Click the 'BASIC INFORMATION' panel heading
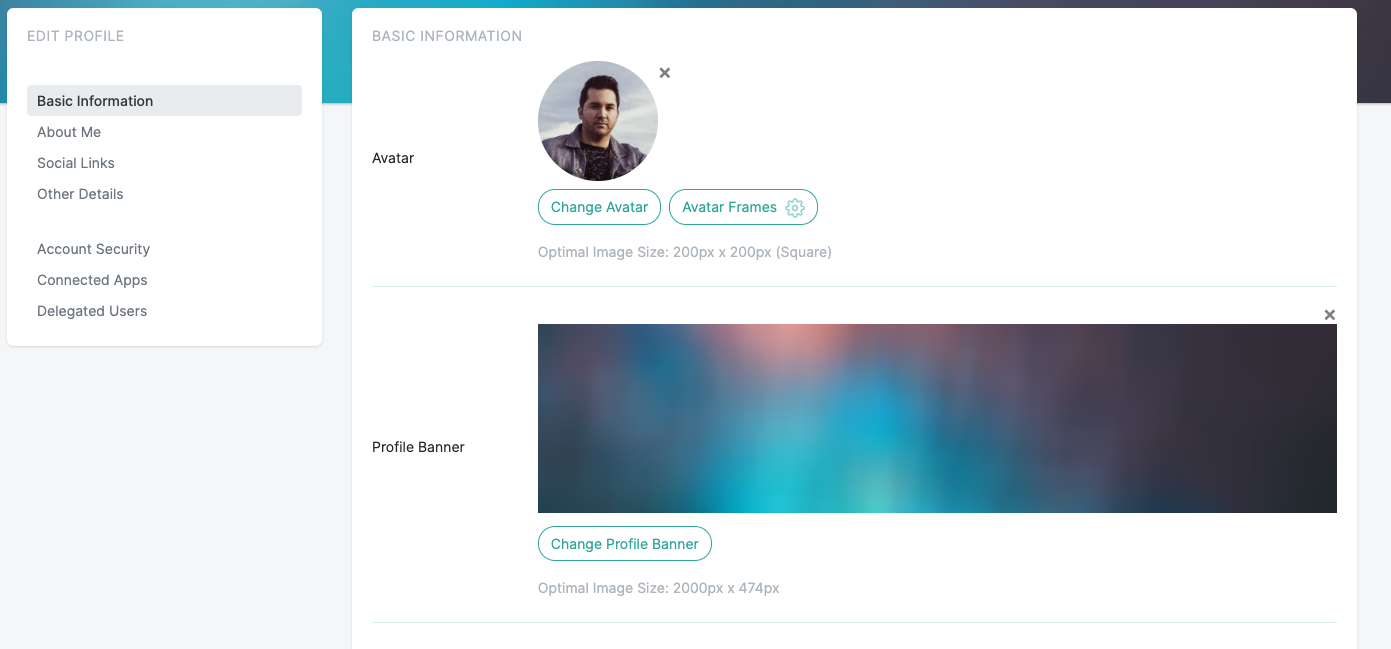 tap(447, 36)
